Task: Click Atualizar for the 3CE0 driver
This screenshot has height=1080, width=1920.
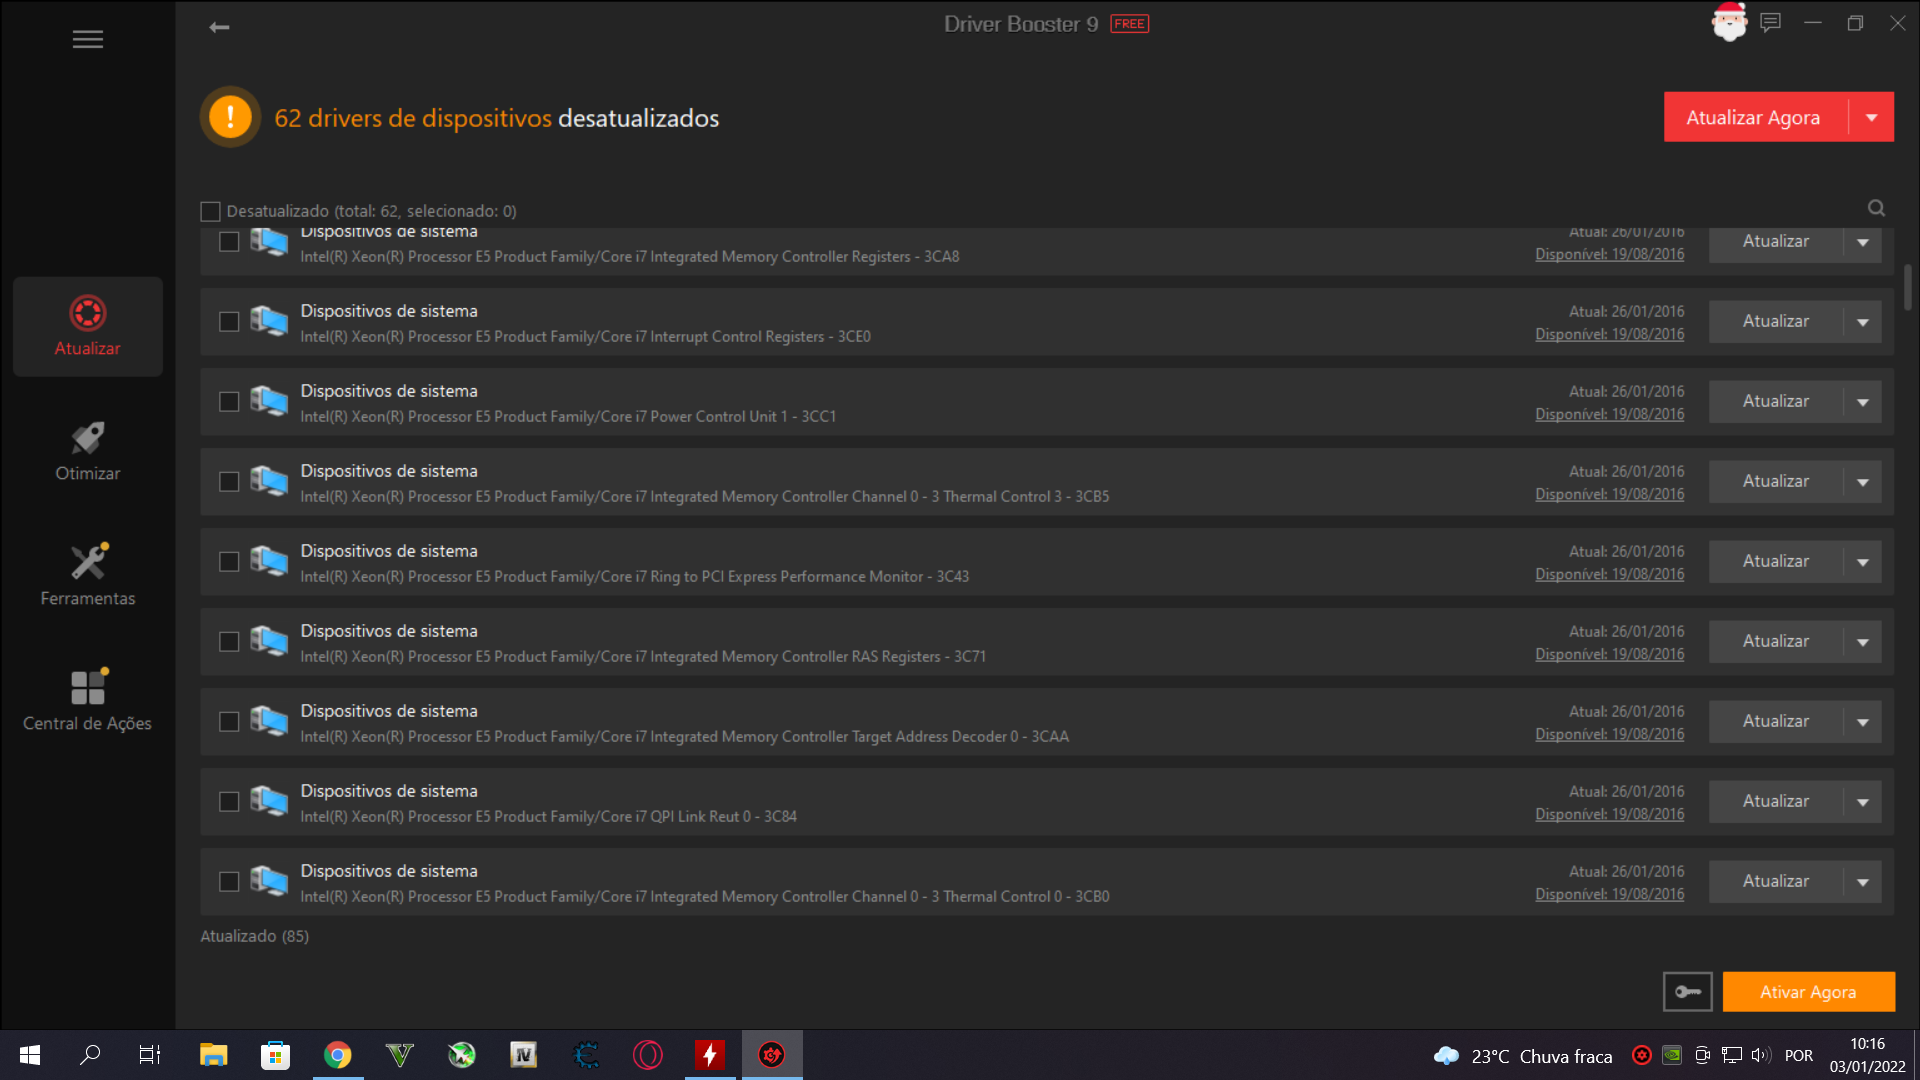Action: coord(1776,322)
